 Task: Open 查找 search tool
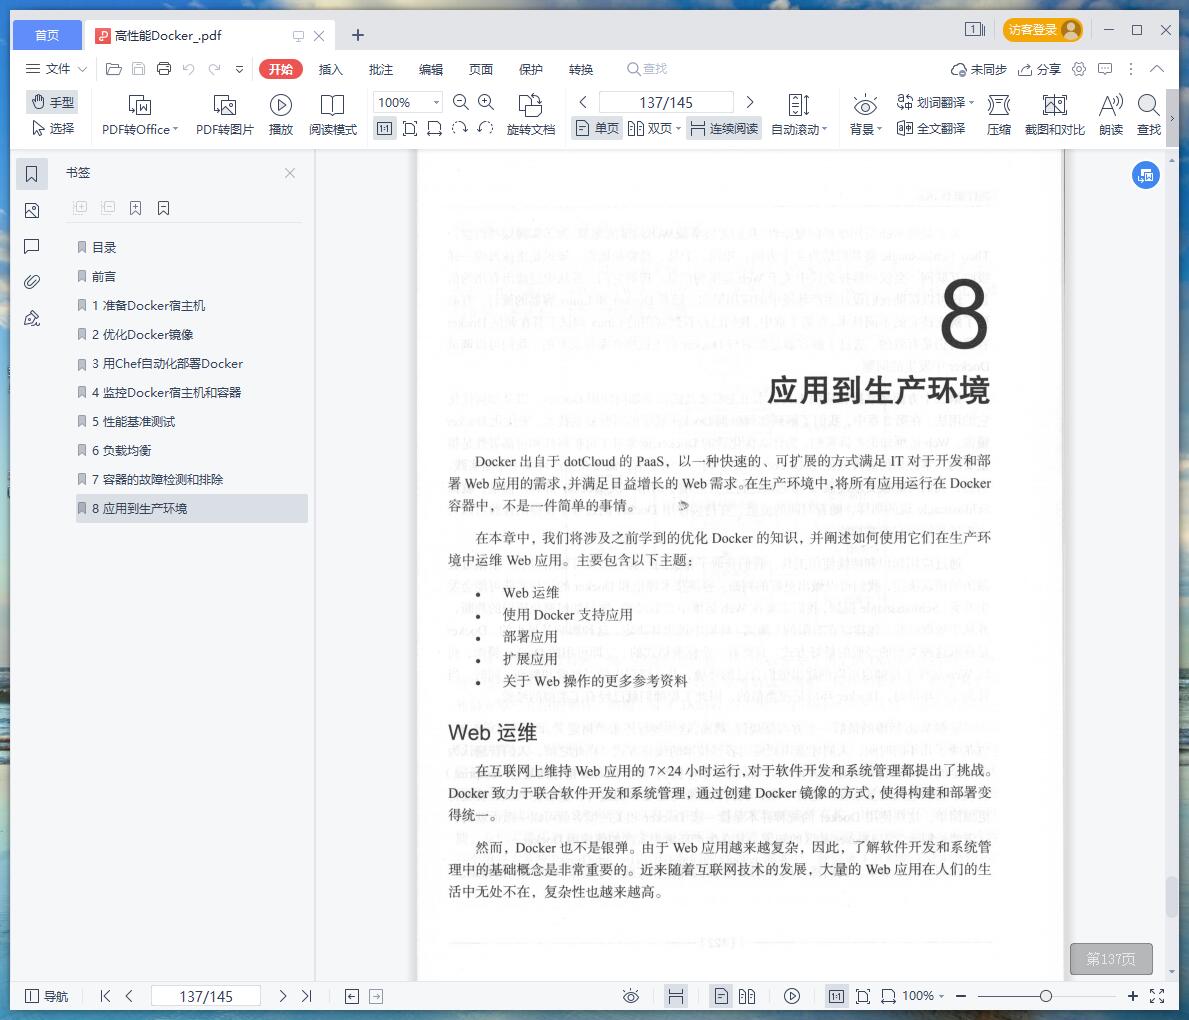(x=1149, y=115)
